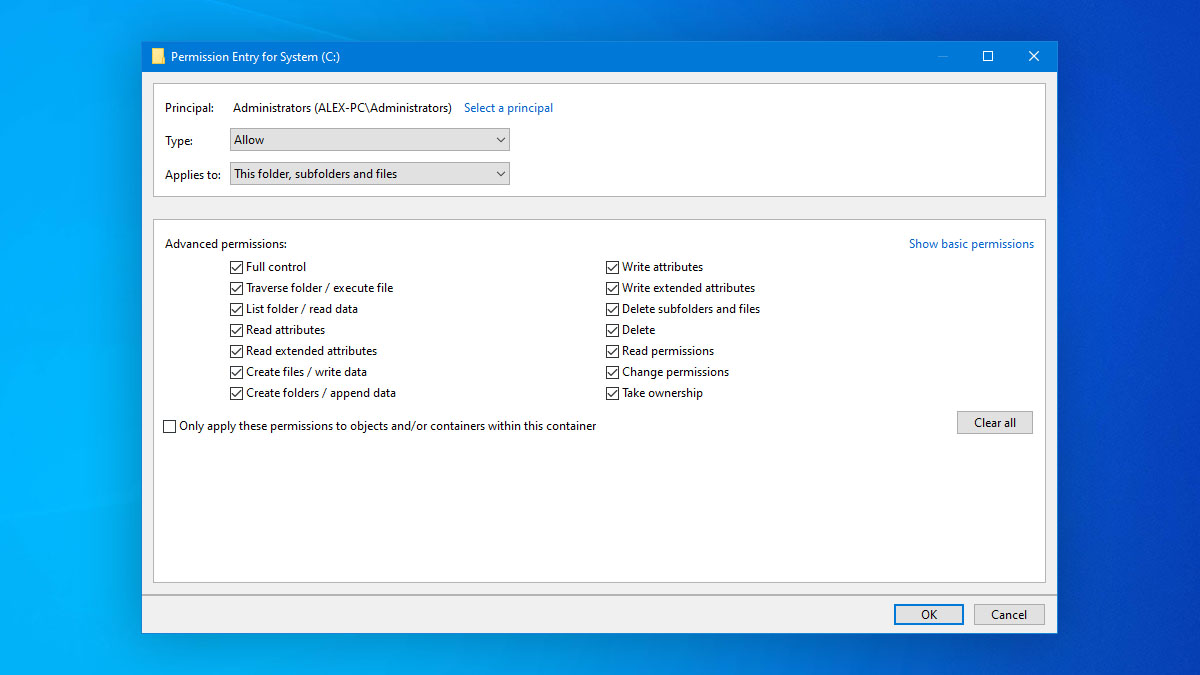Screen dimensions: 1200x675
Task: Toggle the Delete permission checkbox
Action: [613, 330]
